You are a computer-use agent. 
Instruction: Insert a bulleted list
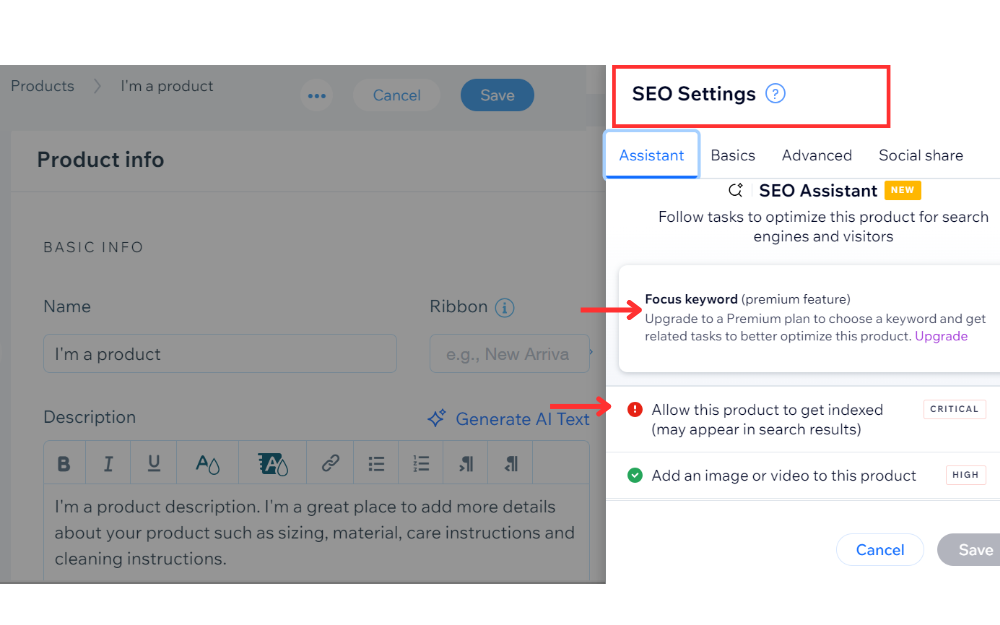click(376, 463)
